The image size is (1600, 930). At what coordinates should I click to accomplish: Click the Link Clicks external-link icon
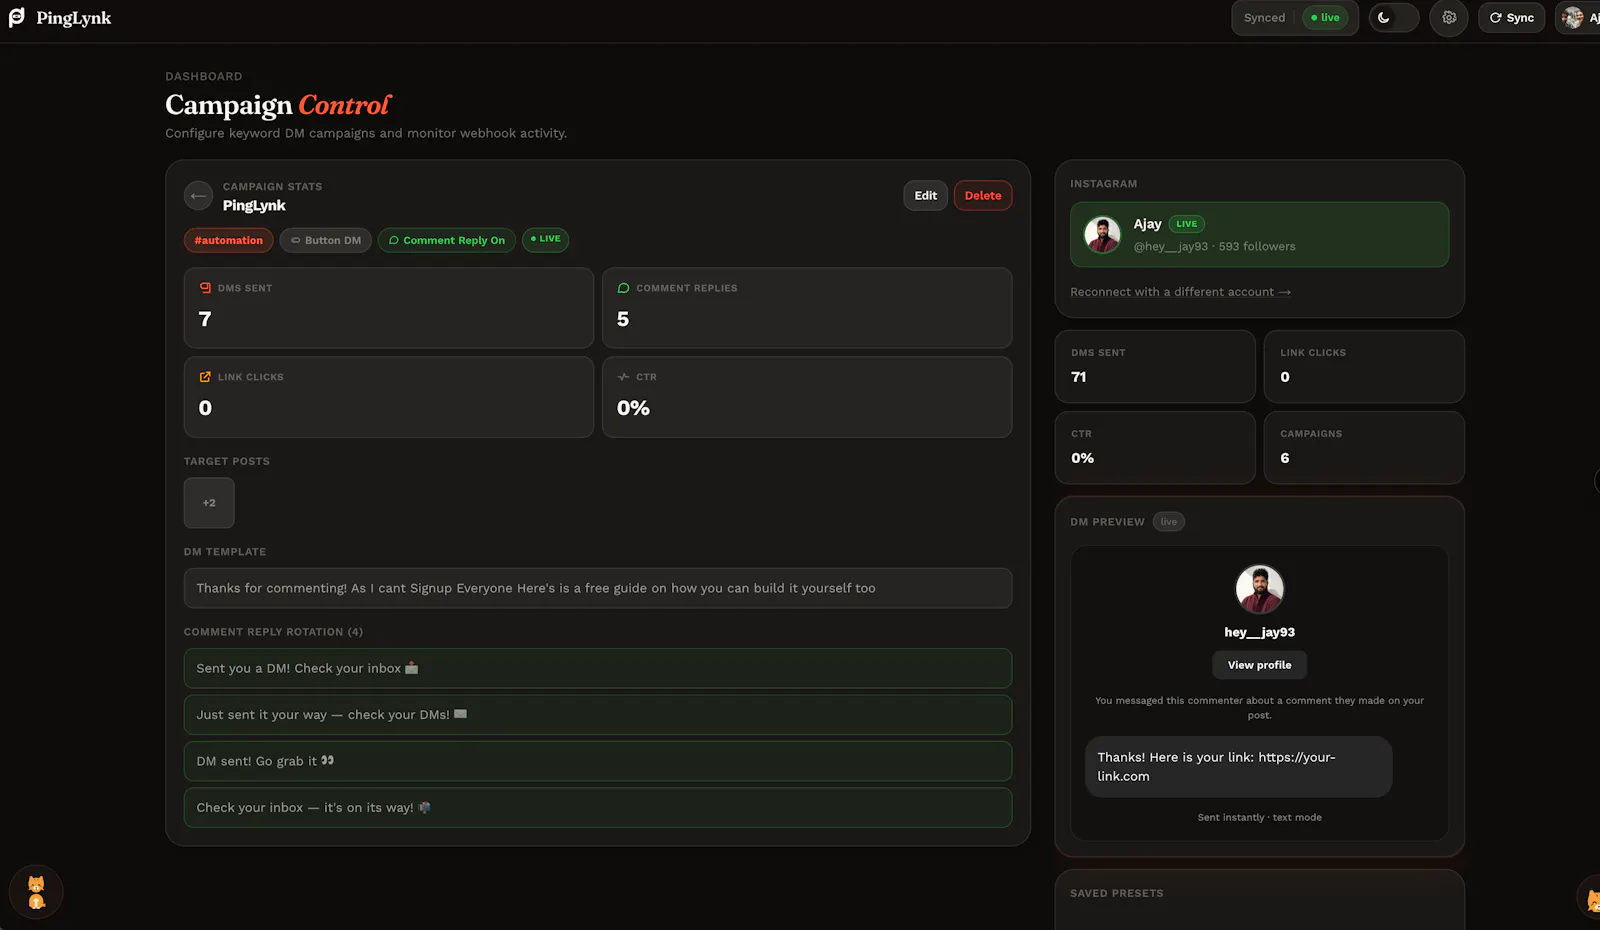[x=205, y=377]
